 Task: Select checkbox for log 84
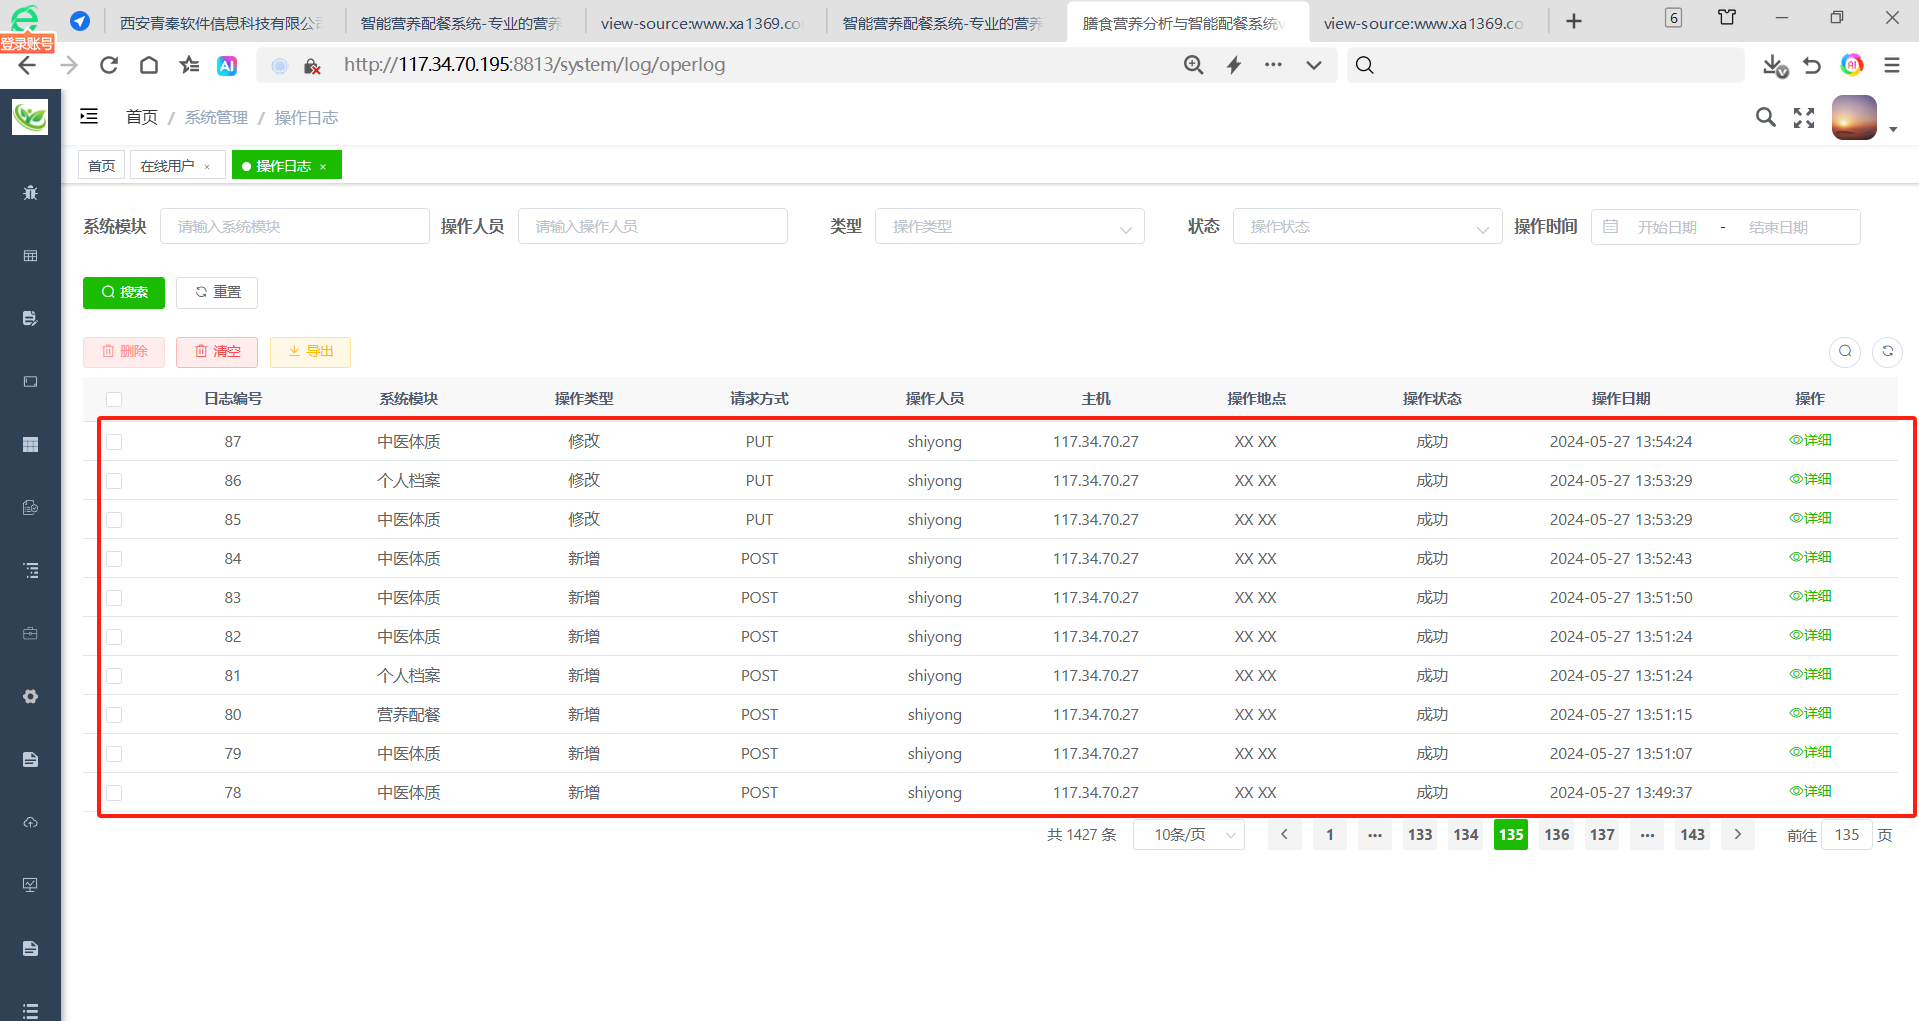tap(114, 559)
